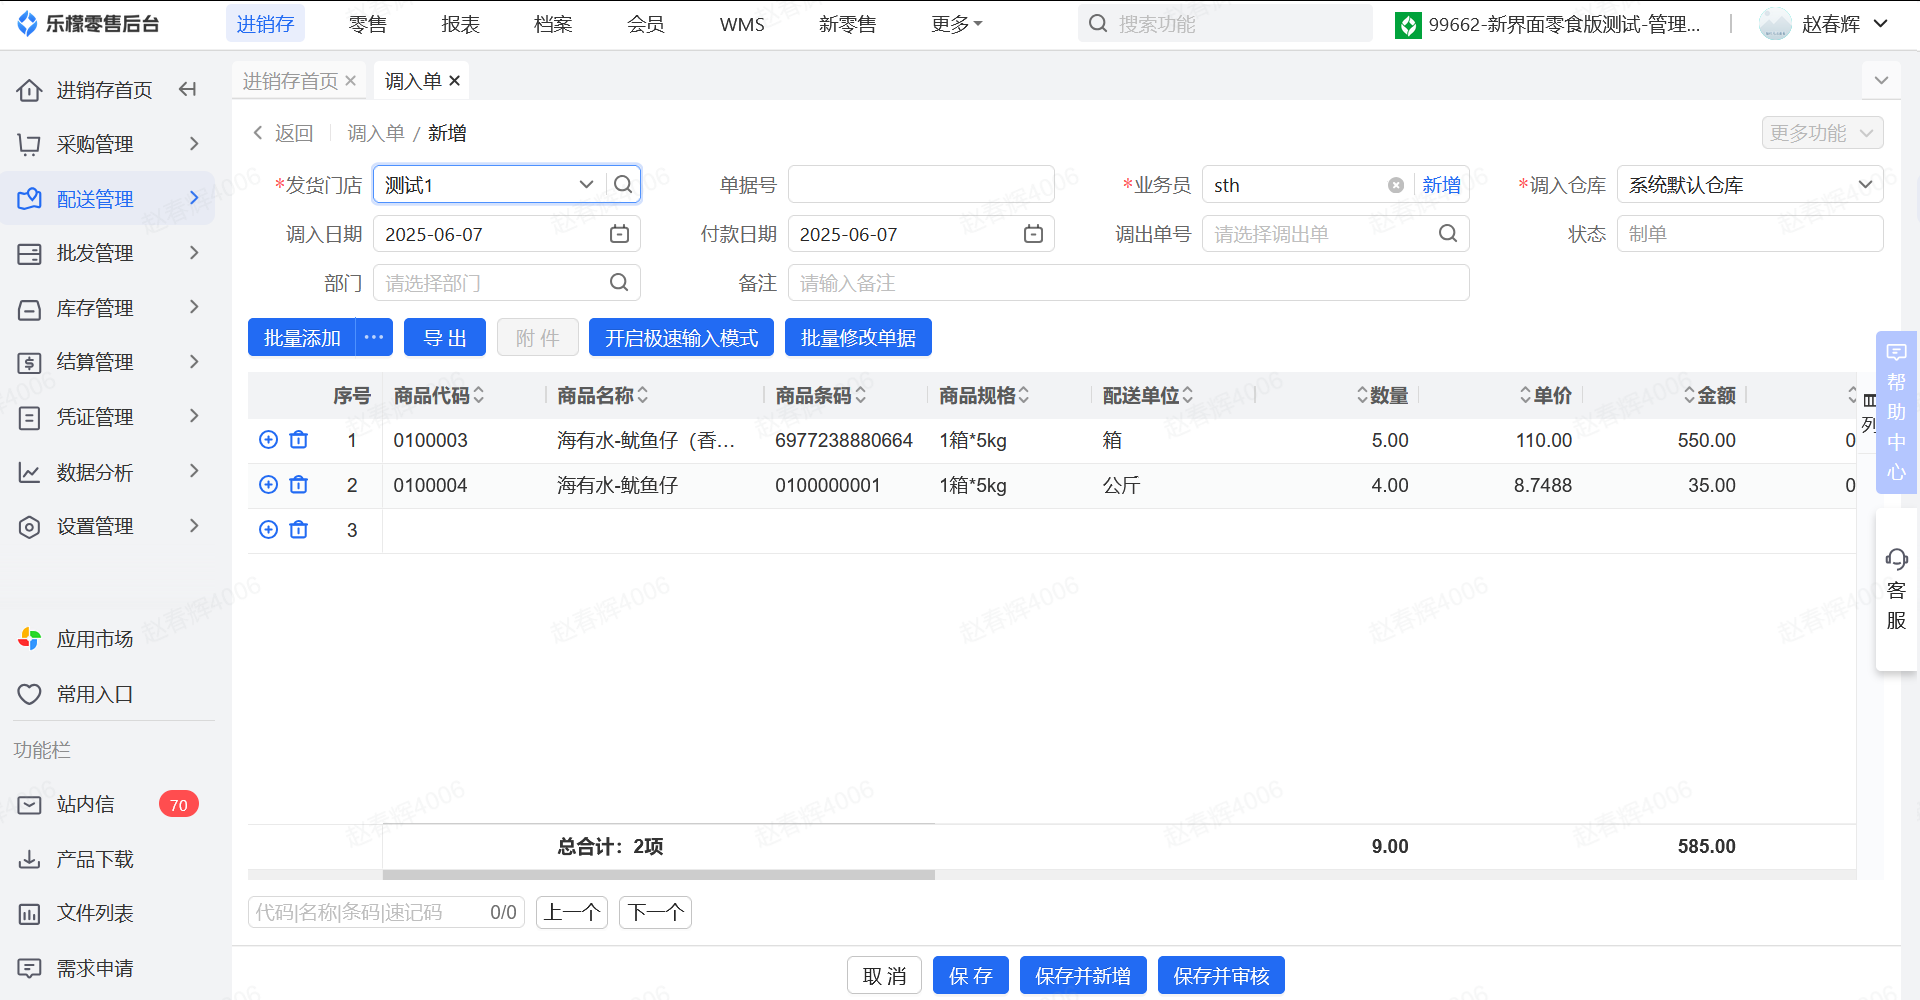Open the 零售 top menu
The width and height of the screenshot is (1920, 1000).
(x=367, y=24)
